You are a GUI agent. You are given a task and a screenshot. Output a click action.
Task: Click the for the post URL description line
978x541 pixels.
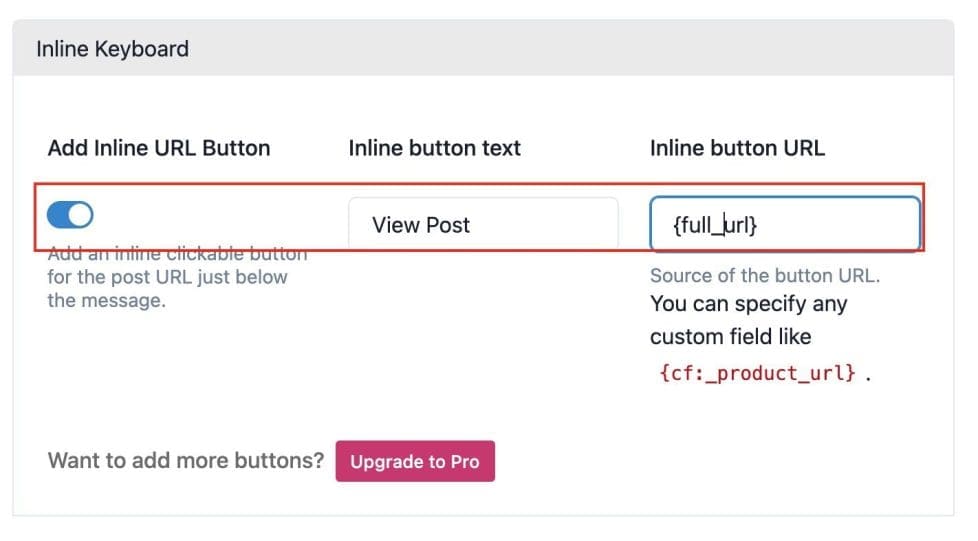[x=167, y=277]
